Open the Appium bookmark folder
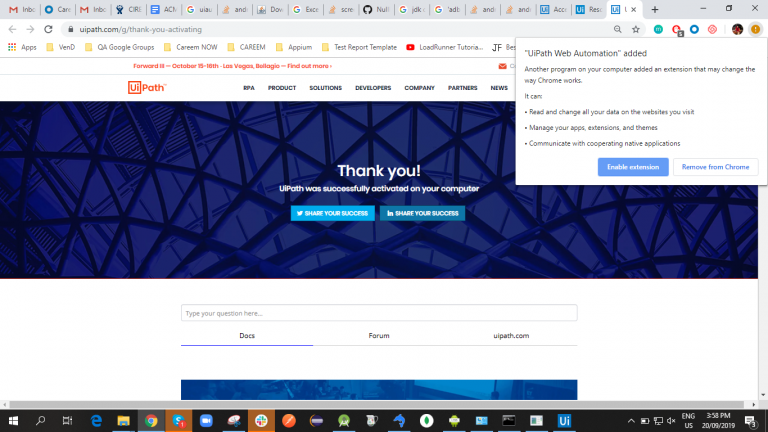Image resolution: width=768 pixels, height=432 pixels. [294, 47]
